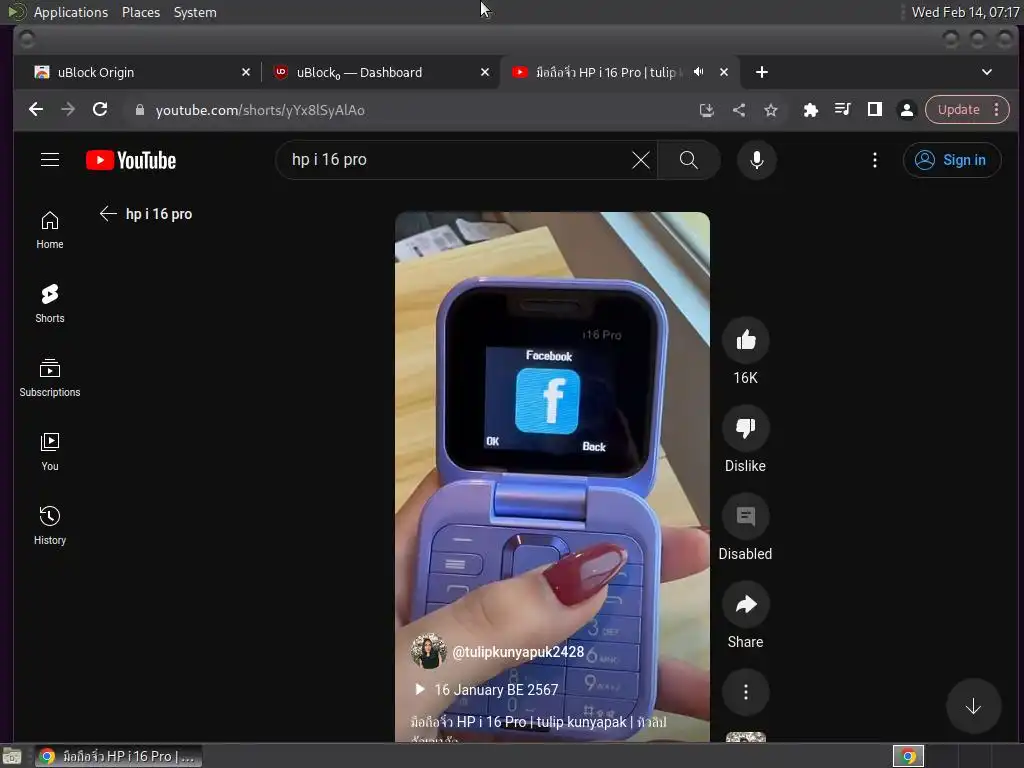Open the browser extensions puzzle menu
Screen dimensions: 1024x768
click(810, 110)
